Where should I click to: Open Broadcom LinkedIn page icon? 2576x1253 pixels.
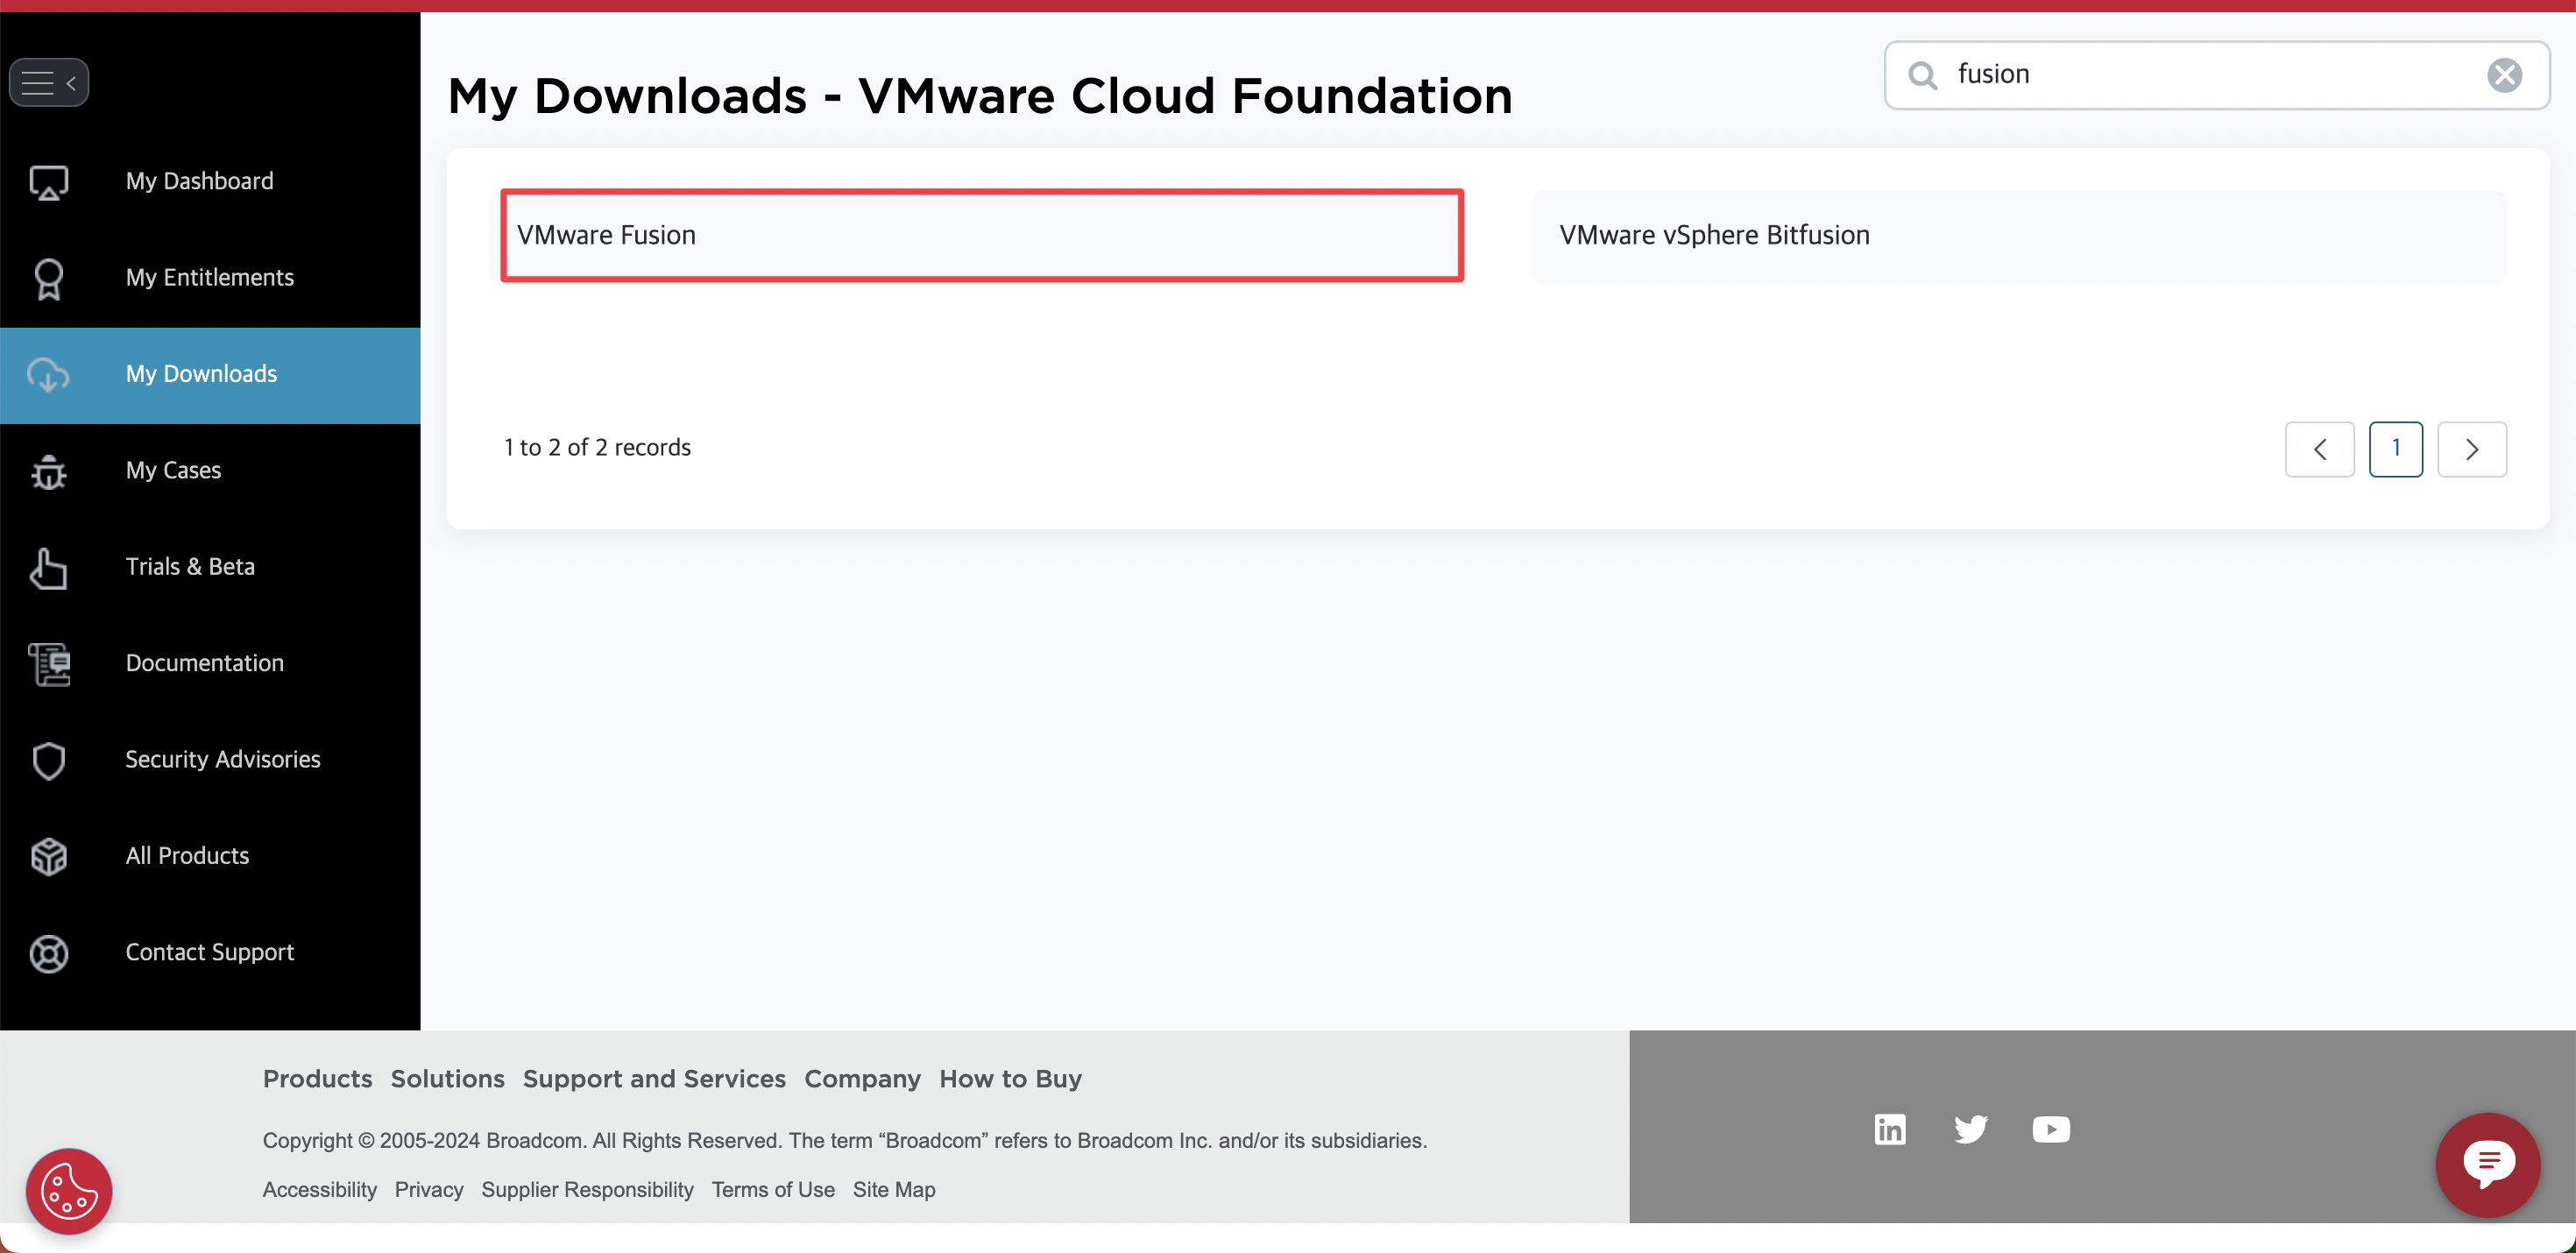(x=1889, y=1130)
